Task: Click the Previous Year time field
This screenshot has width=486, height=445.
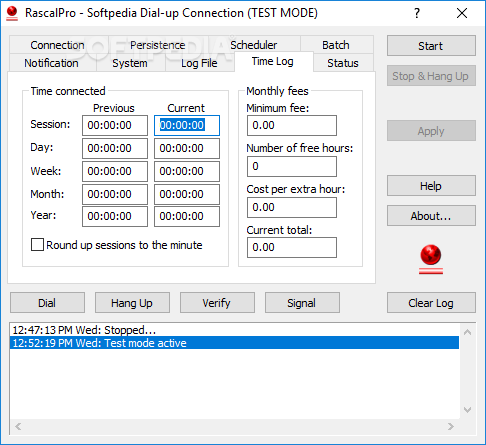Action: click(x=115, y=216)
